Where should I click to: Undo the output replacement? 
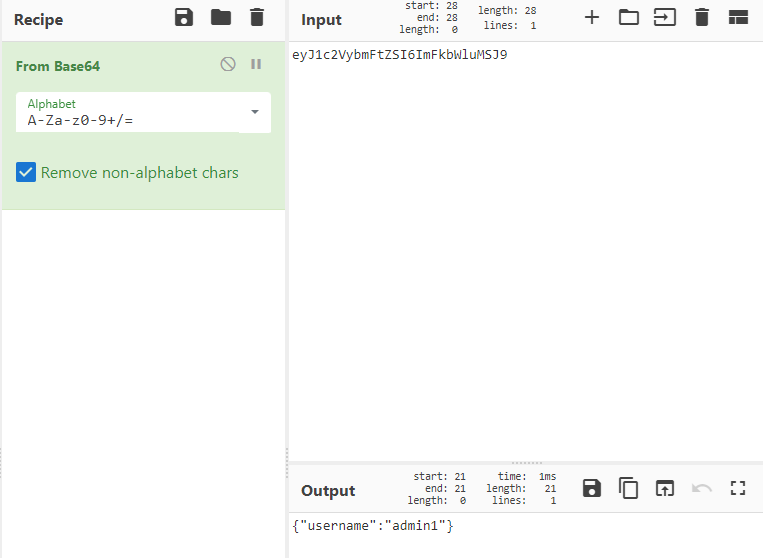[701, 488]
